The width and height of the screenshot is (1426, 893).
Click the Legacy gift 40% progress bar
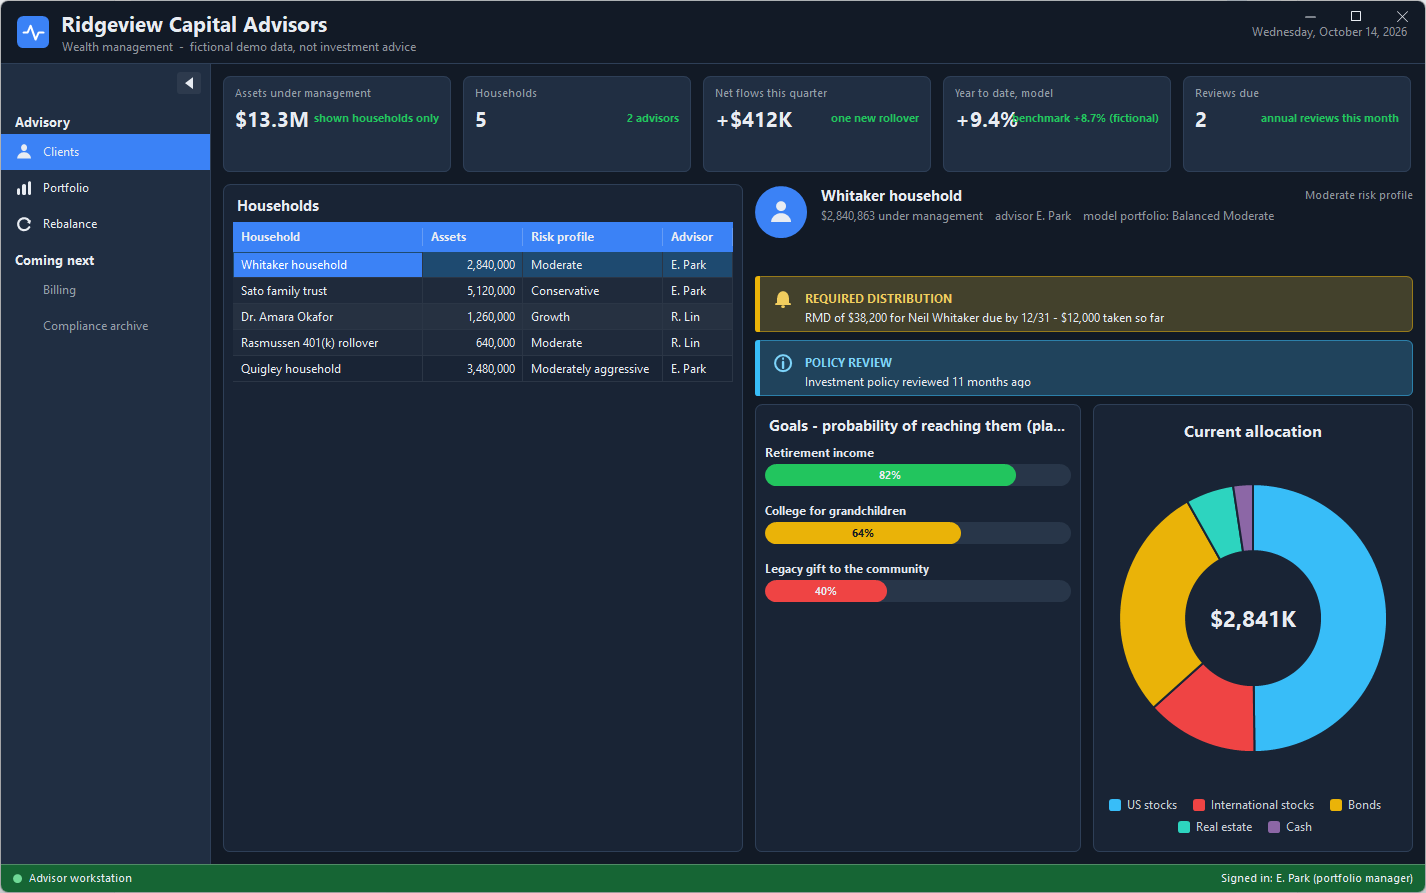click(918, 591)
